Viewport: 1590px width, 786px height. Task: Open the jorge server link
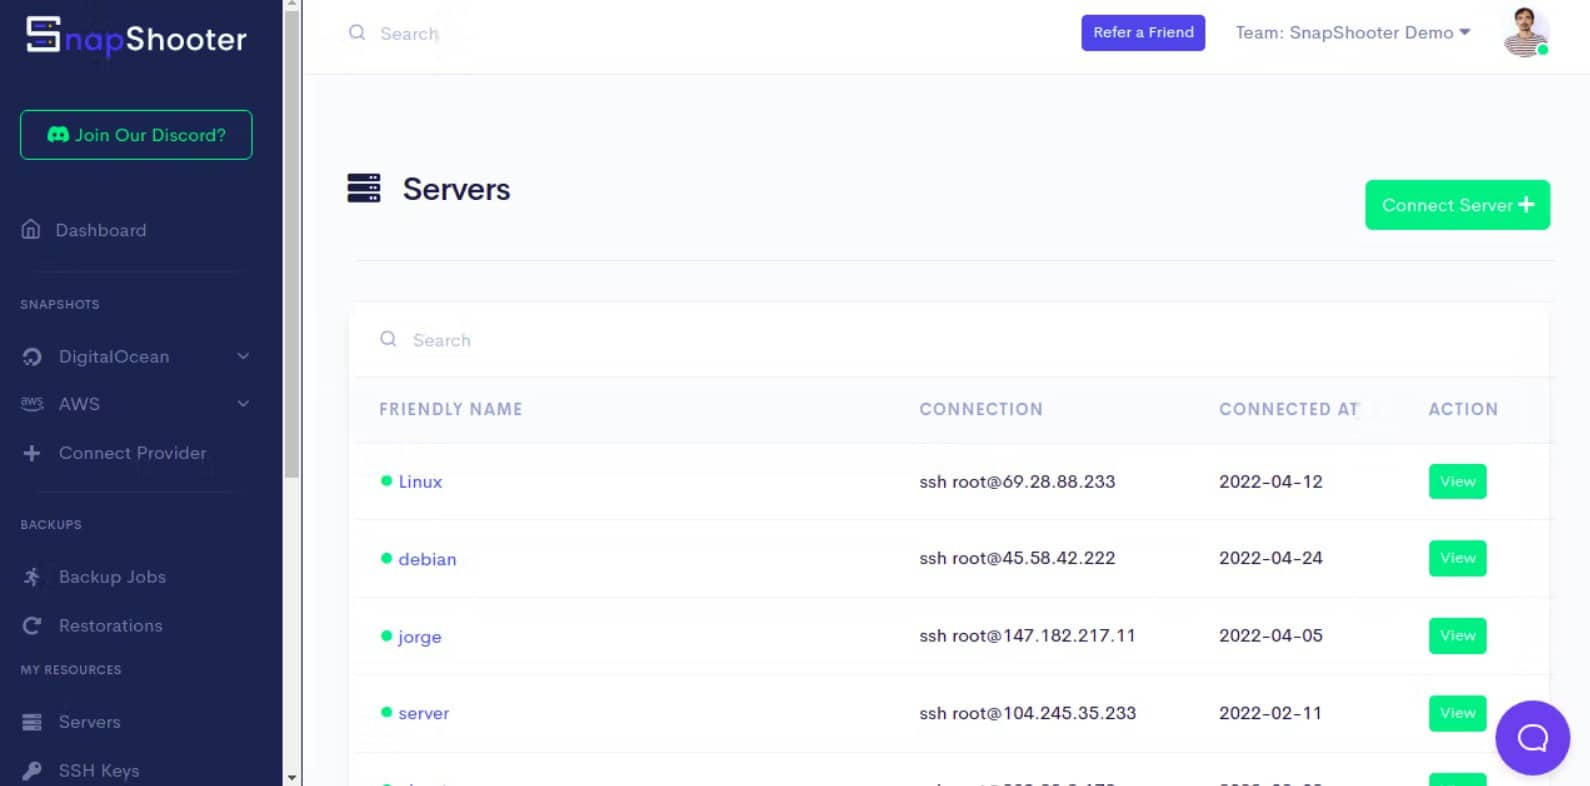[x=419, y=636]
